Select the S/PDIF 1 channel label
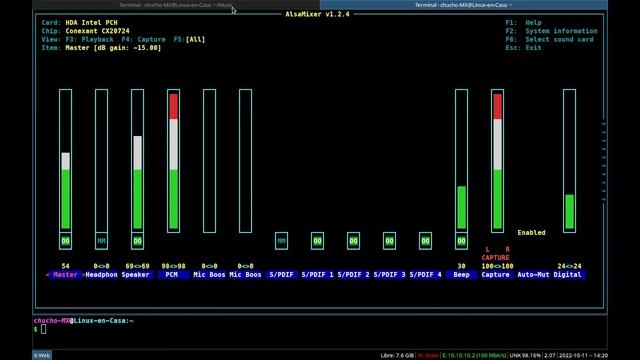The width and height of the screenshot is (640, 360). [x=317, y=275]
